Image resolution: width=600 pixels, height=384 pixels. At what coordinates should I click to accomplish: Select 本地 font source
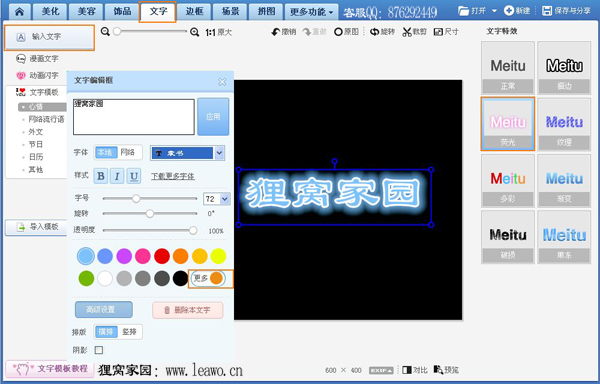click(106, 153)
